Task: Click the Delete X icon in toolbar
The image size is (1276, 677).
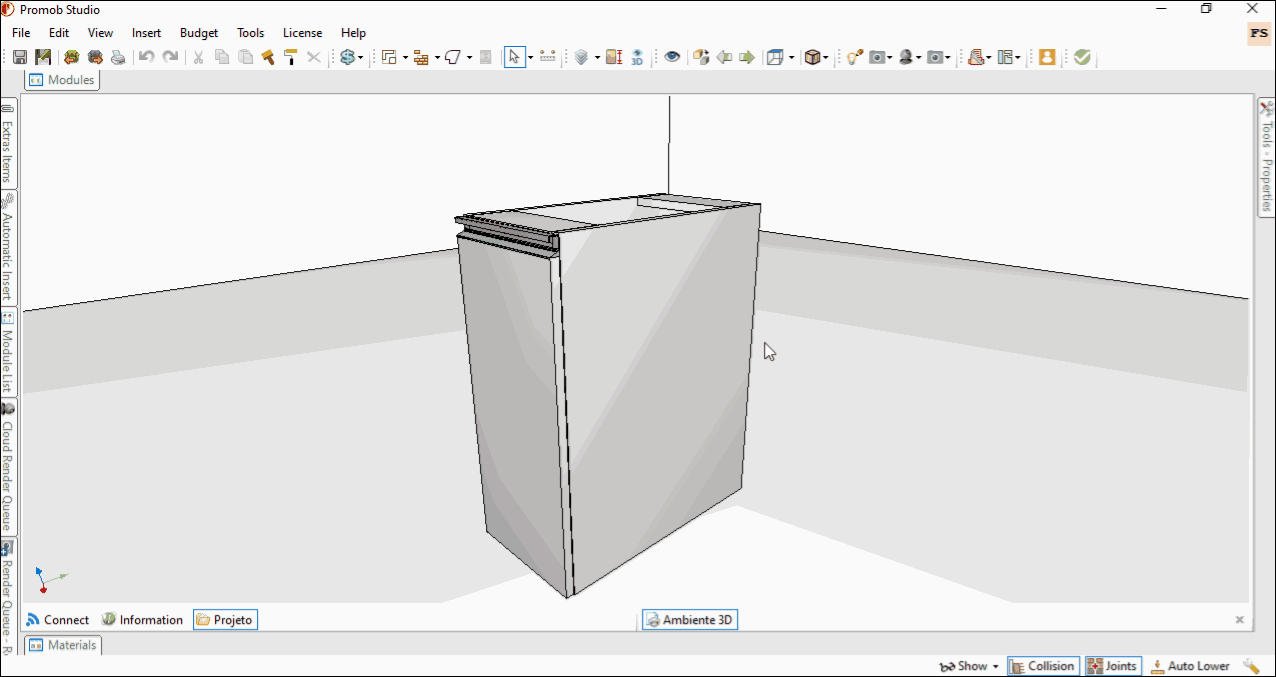Action: pyautogui.click(x=313, y=57)
